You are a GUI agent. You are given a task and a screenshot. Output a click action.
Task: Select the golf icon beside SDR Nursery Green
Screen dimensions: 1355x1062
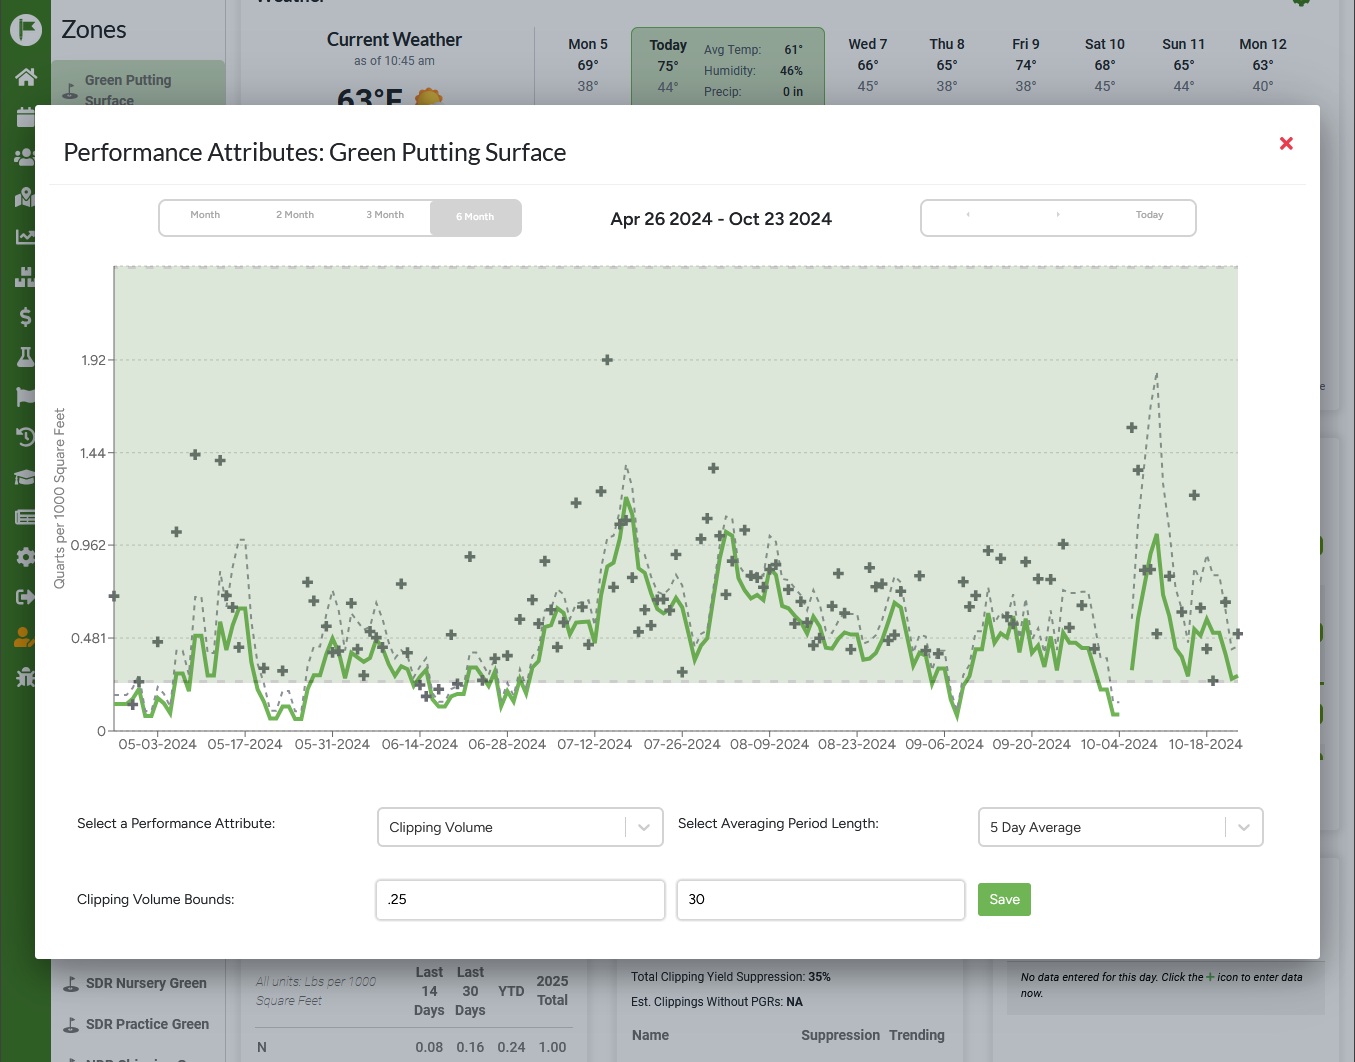coord(71,984)
